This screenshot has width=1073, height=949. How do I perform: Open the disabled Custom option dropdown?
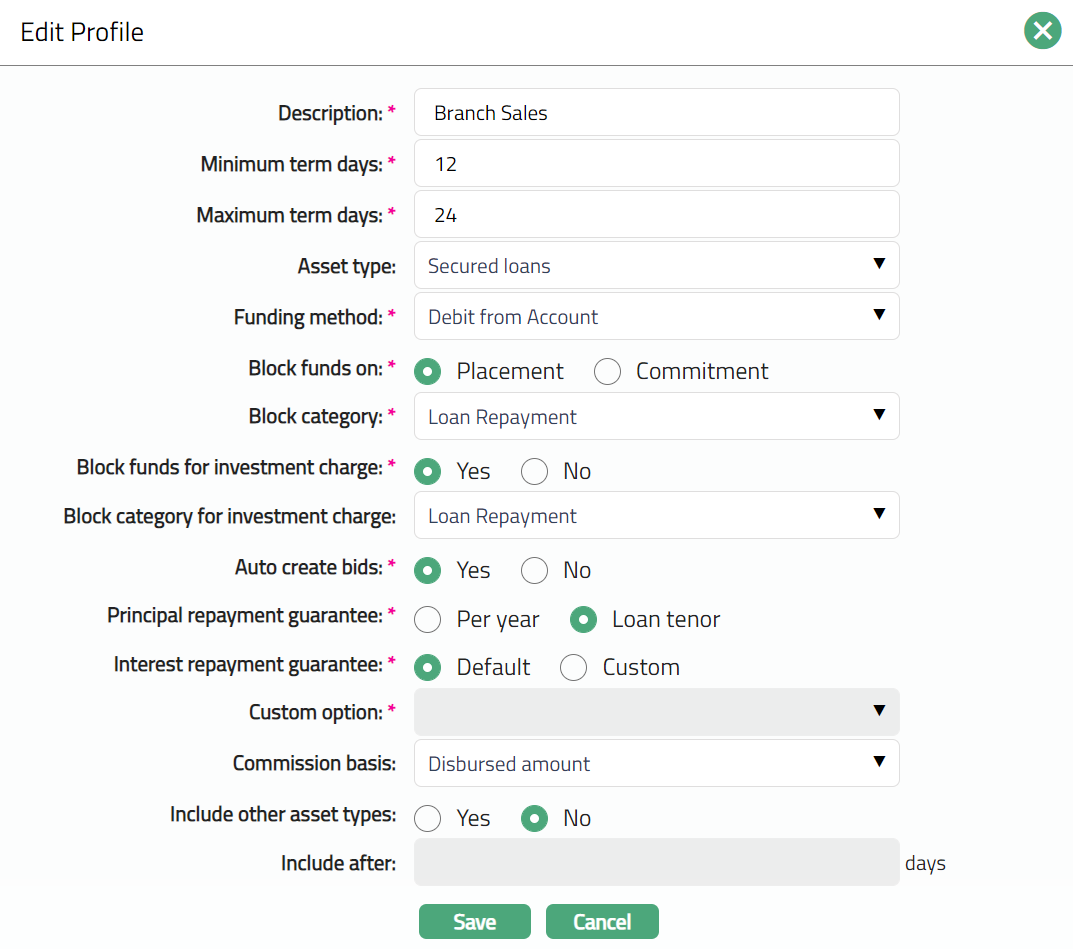(656, 712)
